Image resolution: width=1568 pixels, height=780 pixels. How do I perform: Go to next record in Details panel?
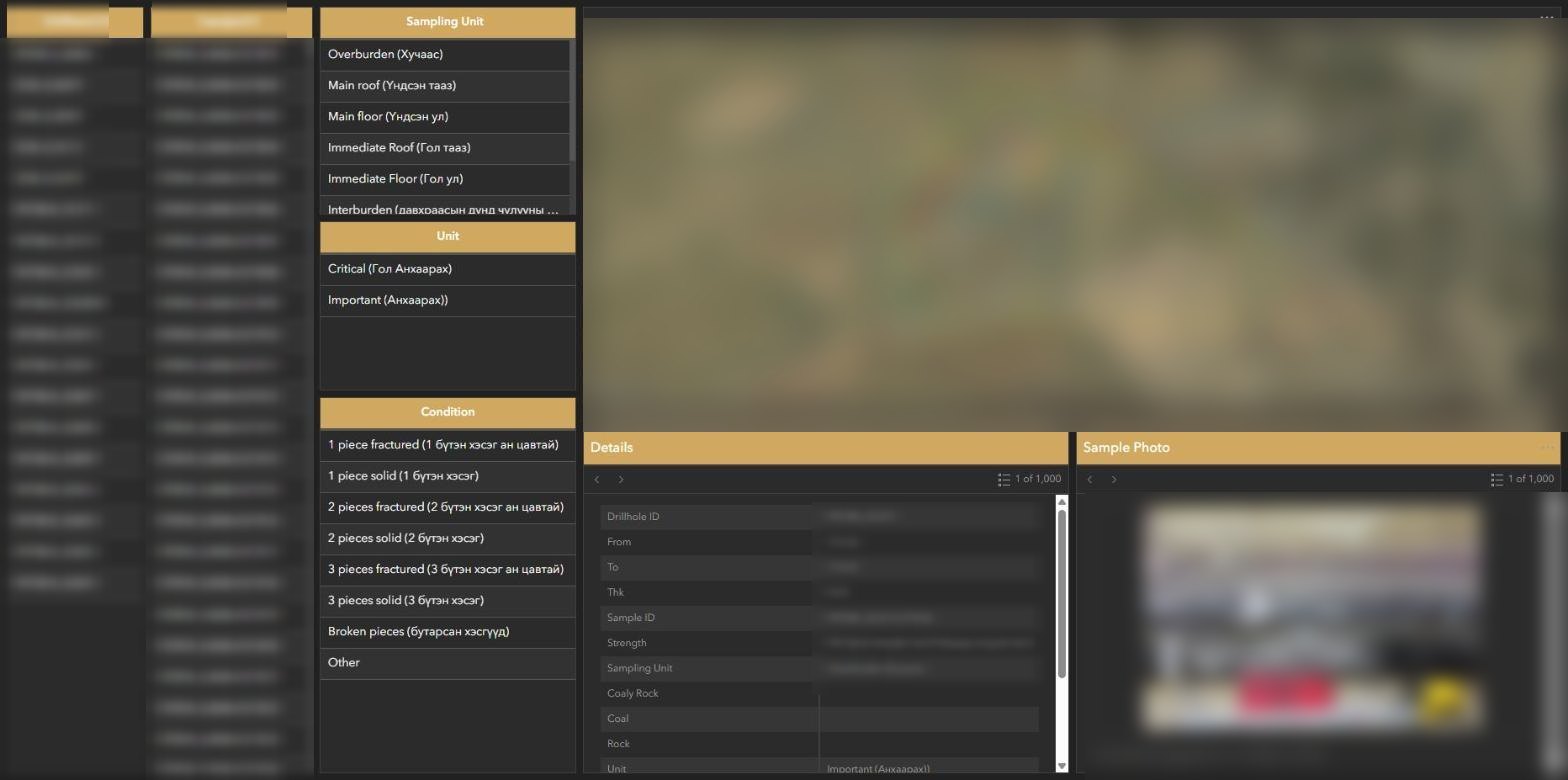[621, 480]
